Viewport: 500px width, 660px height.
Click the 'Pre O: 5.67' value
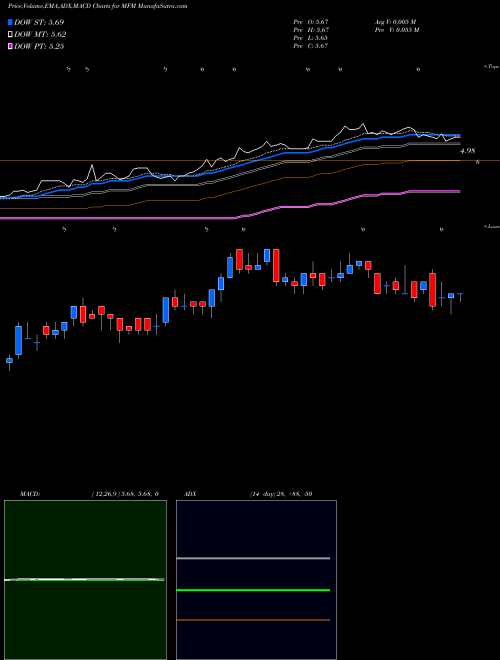pyautogui.click(x=311, y=22)
